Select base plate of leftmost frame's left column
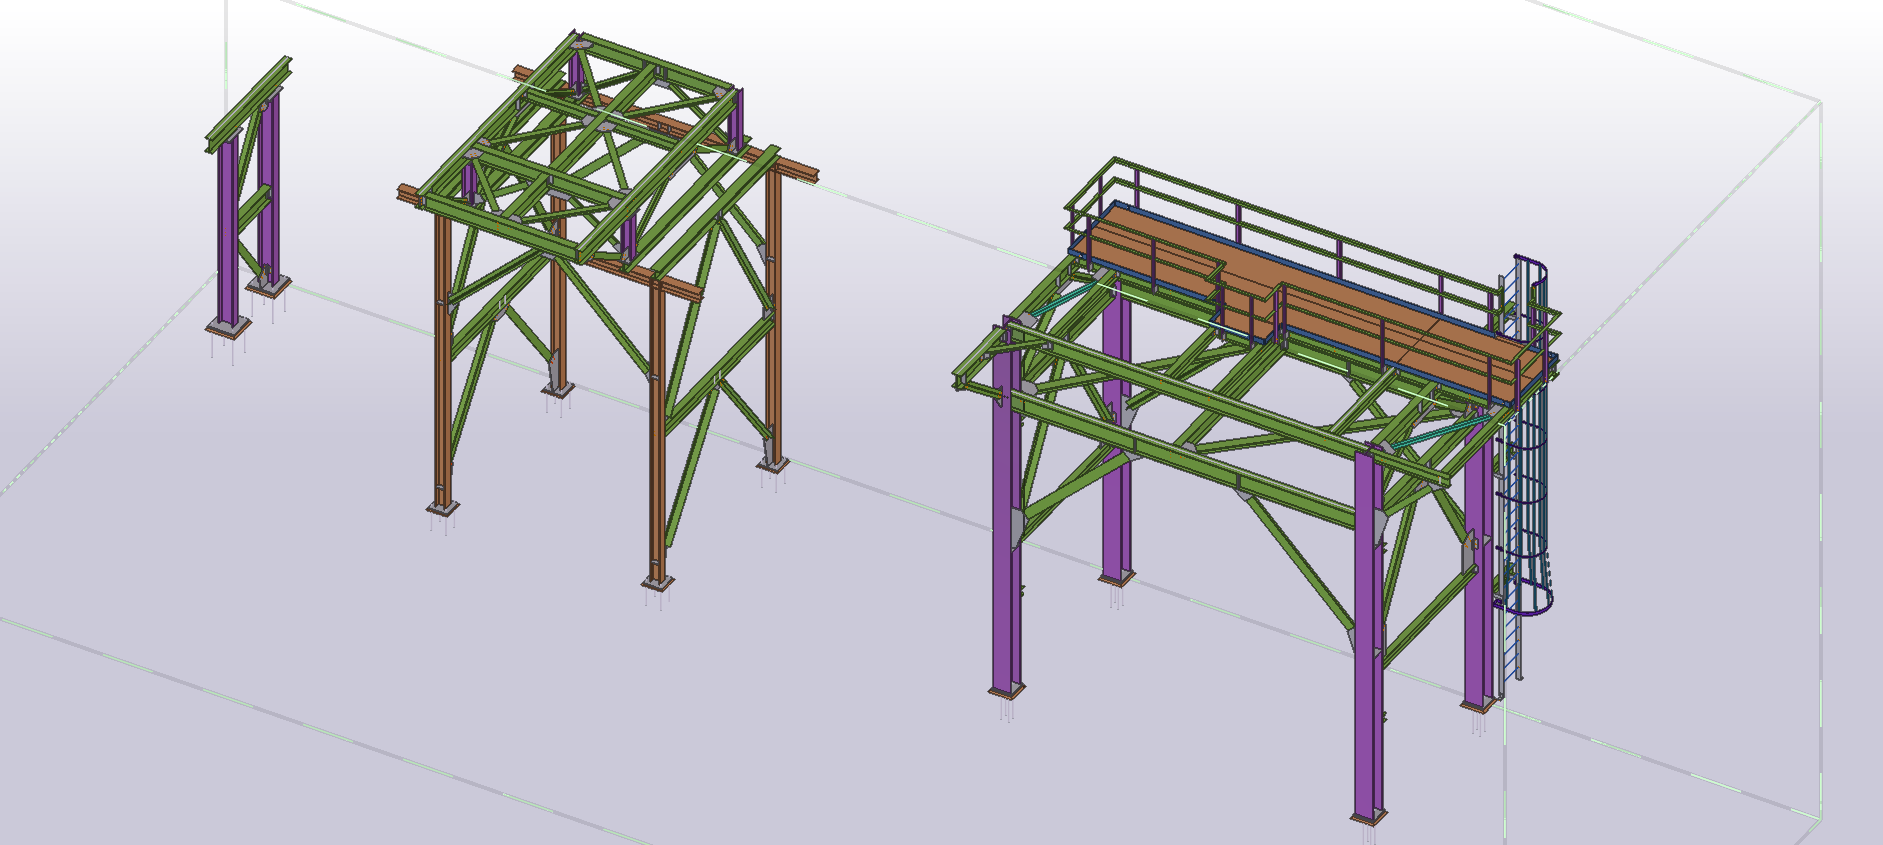 [229, 328]
